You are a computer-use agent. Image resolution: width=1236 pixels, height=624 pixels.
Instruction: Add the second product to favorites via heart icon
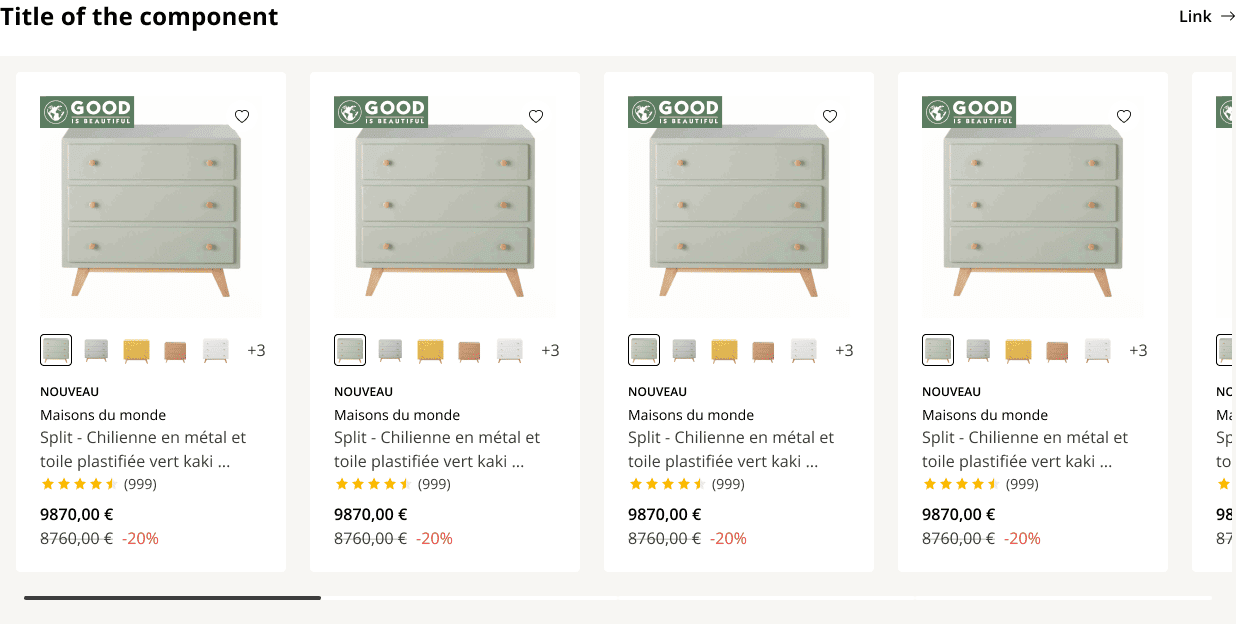click(536, 116)
